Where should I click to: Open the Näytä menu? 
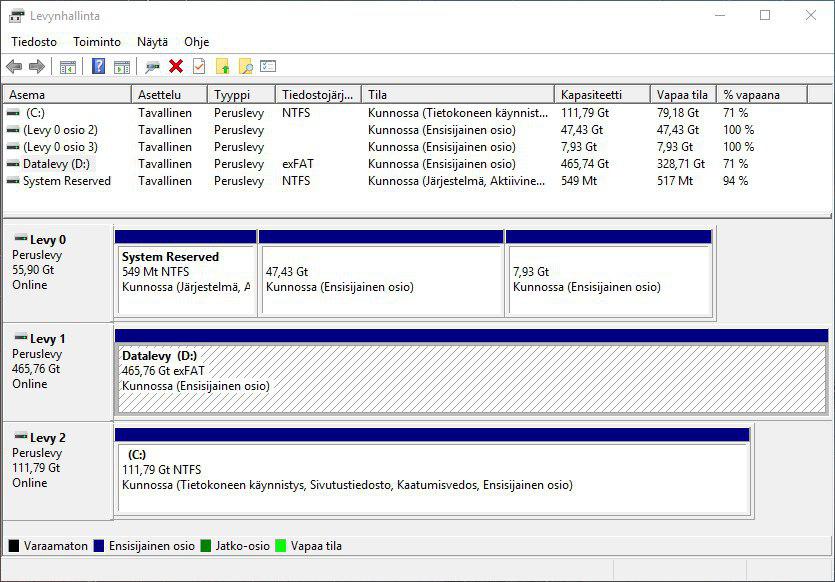[153, 42]
